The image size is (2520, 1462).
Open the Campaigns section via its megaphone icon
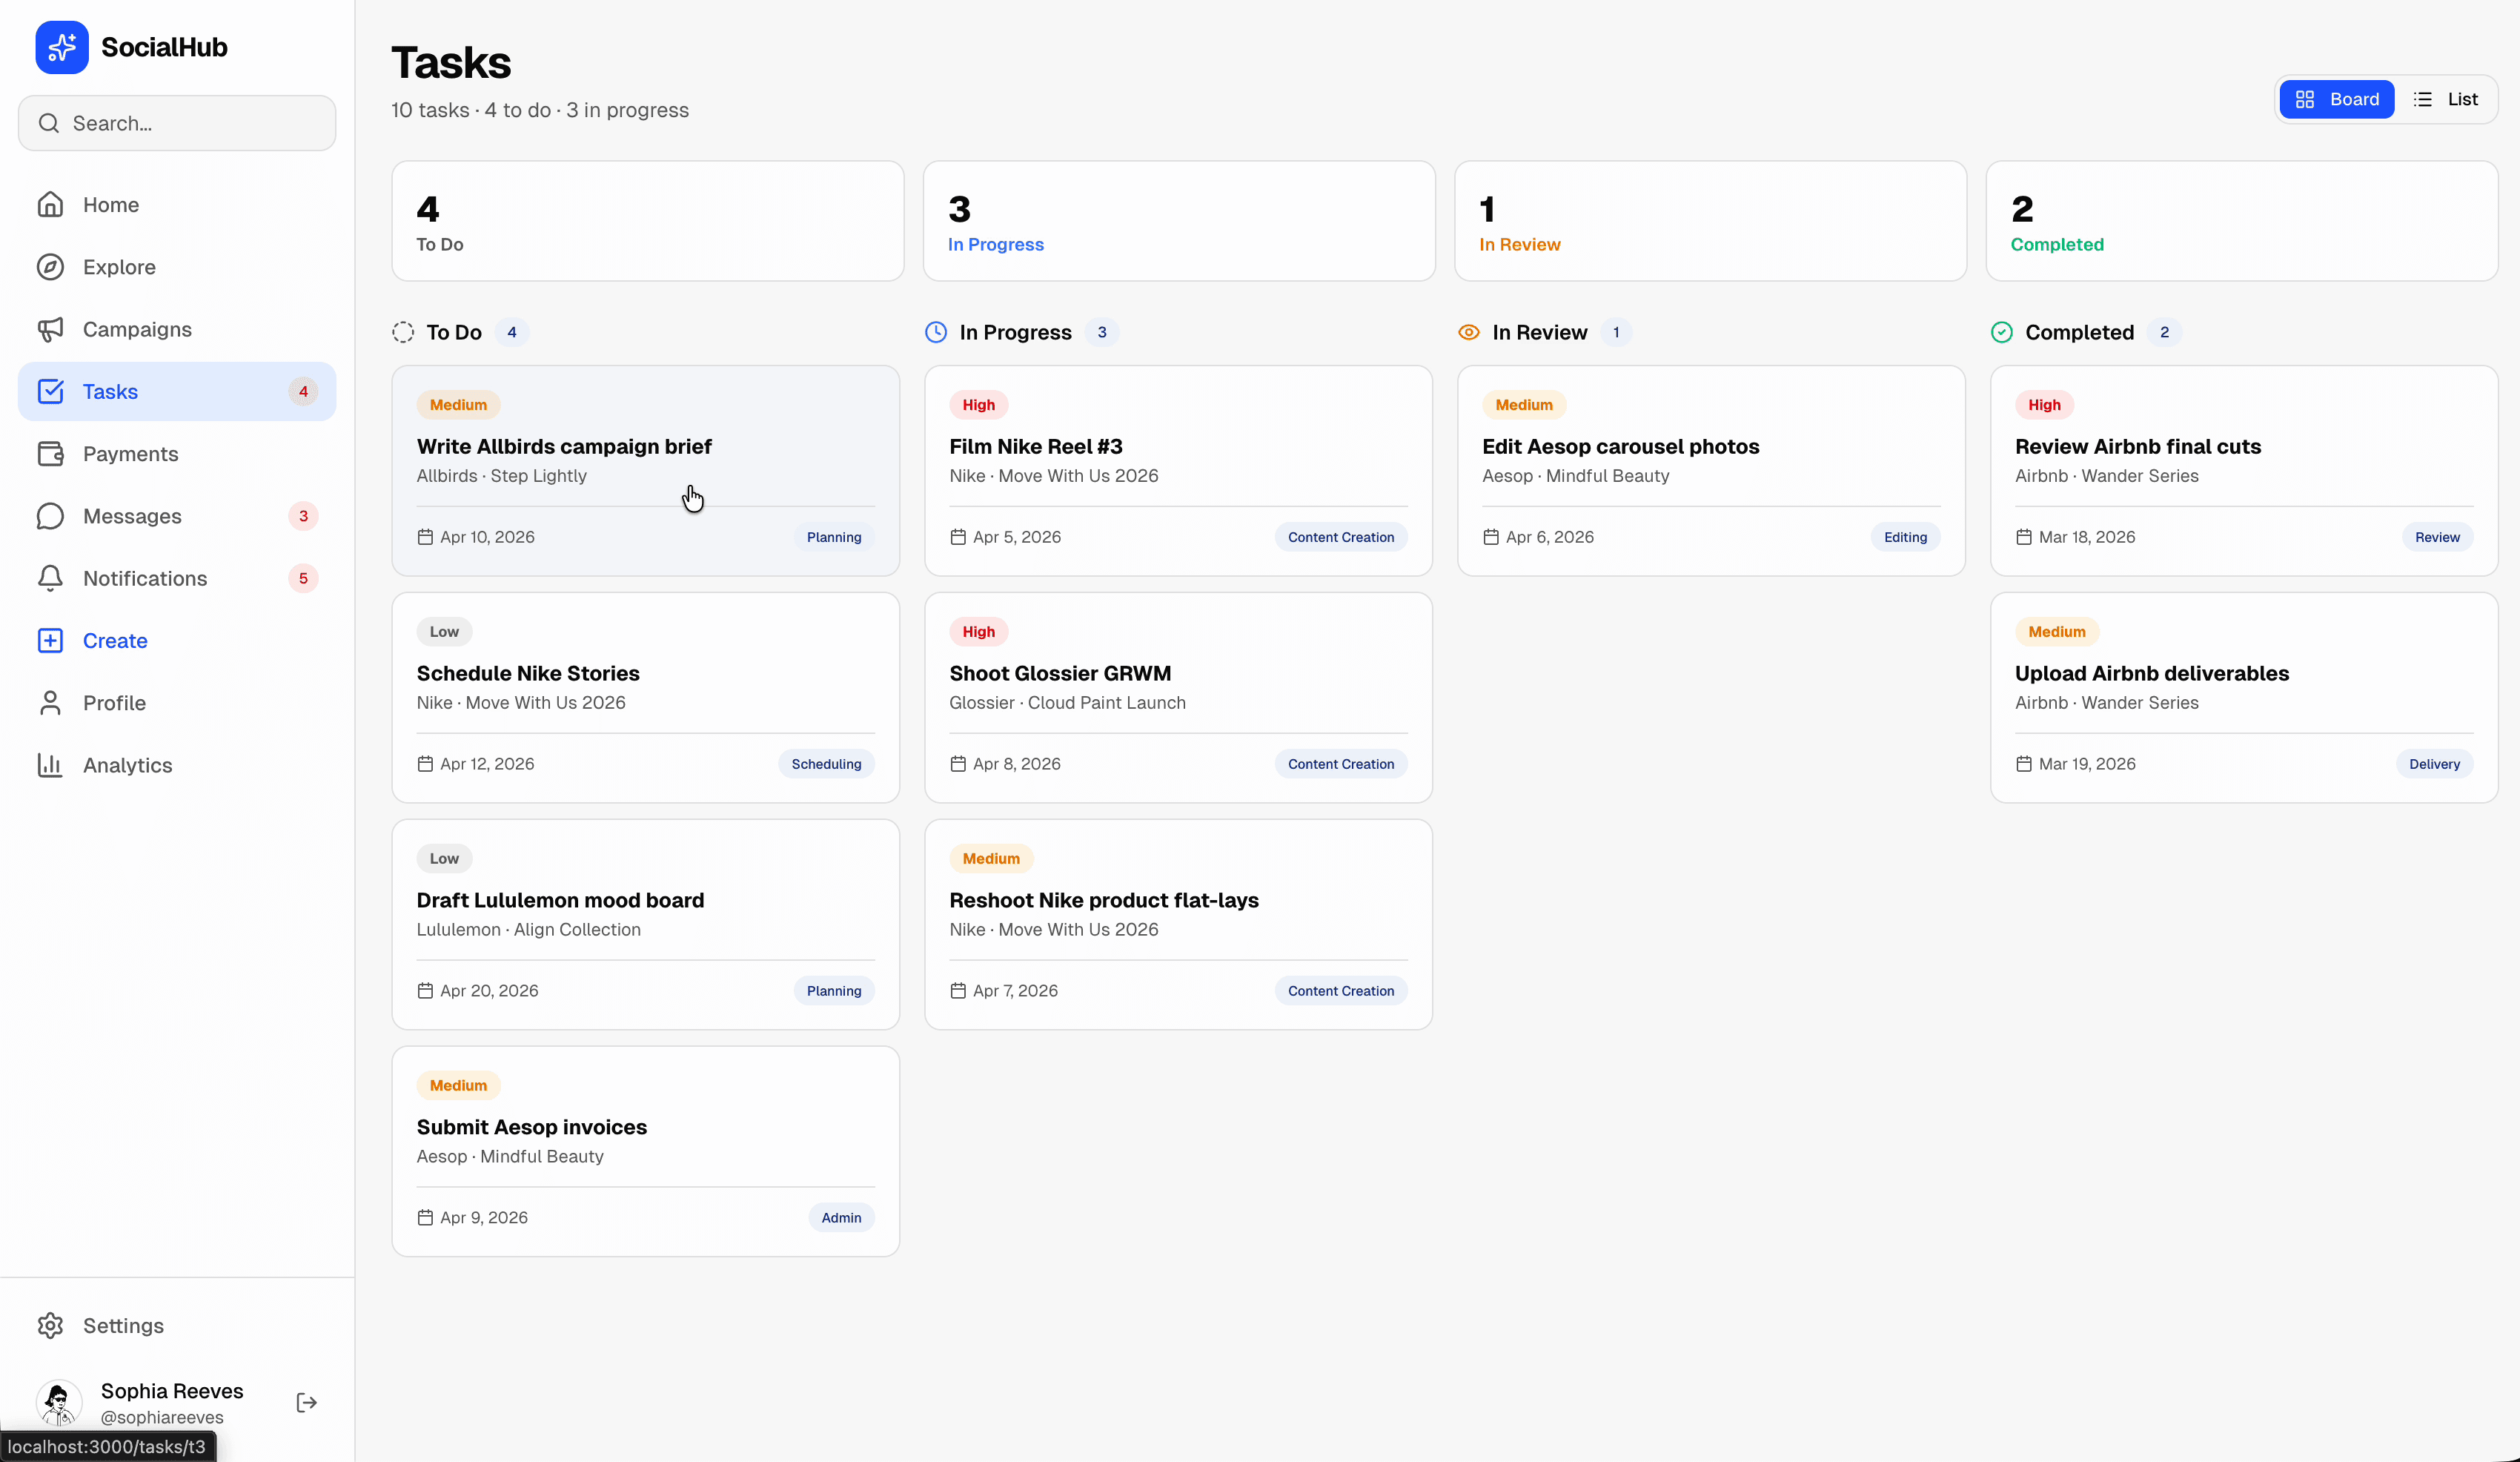tap(50, 329)
